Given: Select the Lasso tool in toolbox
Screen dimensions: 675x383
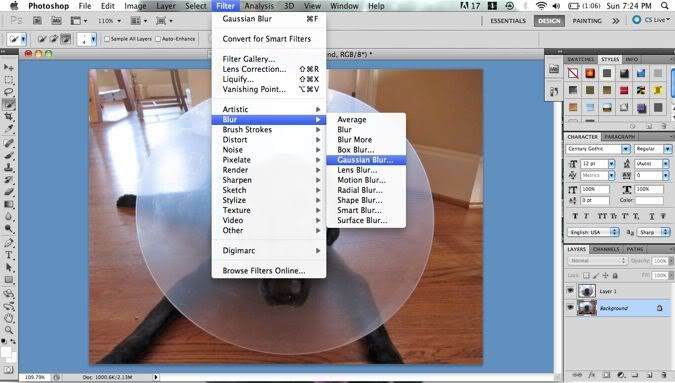Looking at the screenshot, I should [9, 92].
